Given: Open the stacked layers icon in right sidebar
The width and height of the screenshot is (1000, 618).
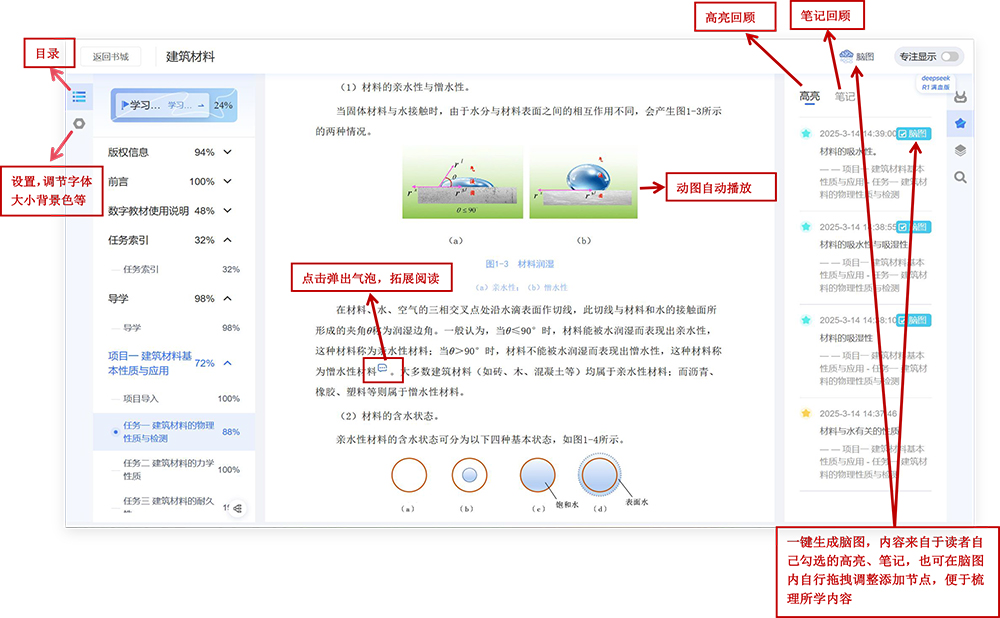Looking at the screenshot, I should pos(960,151).
